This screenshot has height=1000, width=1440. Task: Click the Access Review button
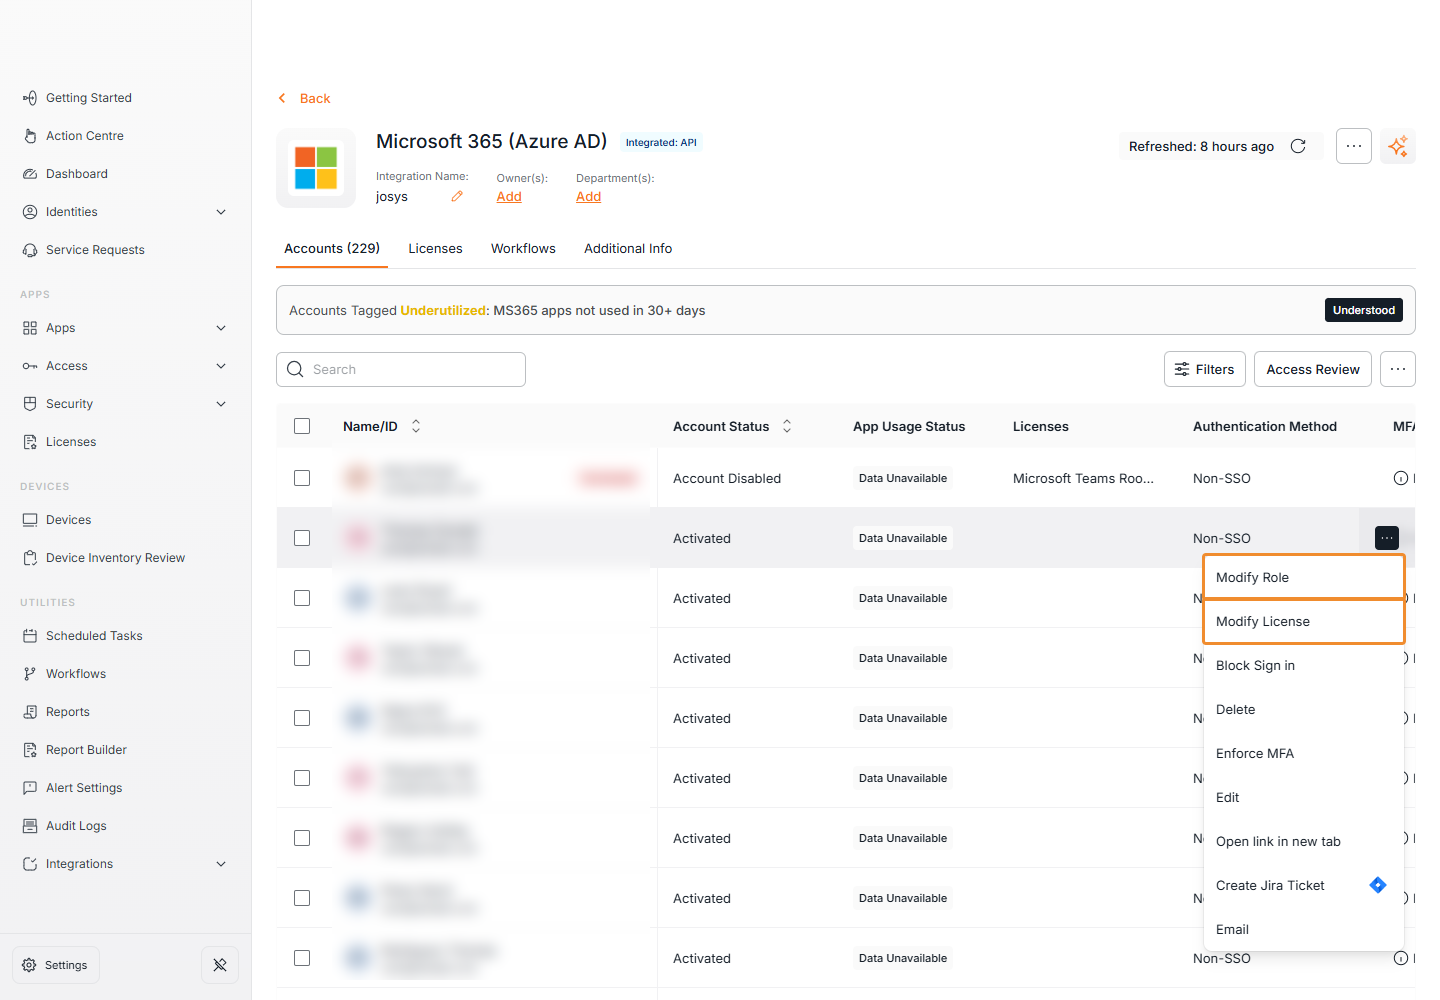tap(1313, 369)
